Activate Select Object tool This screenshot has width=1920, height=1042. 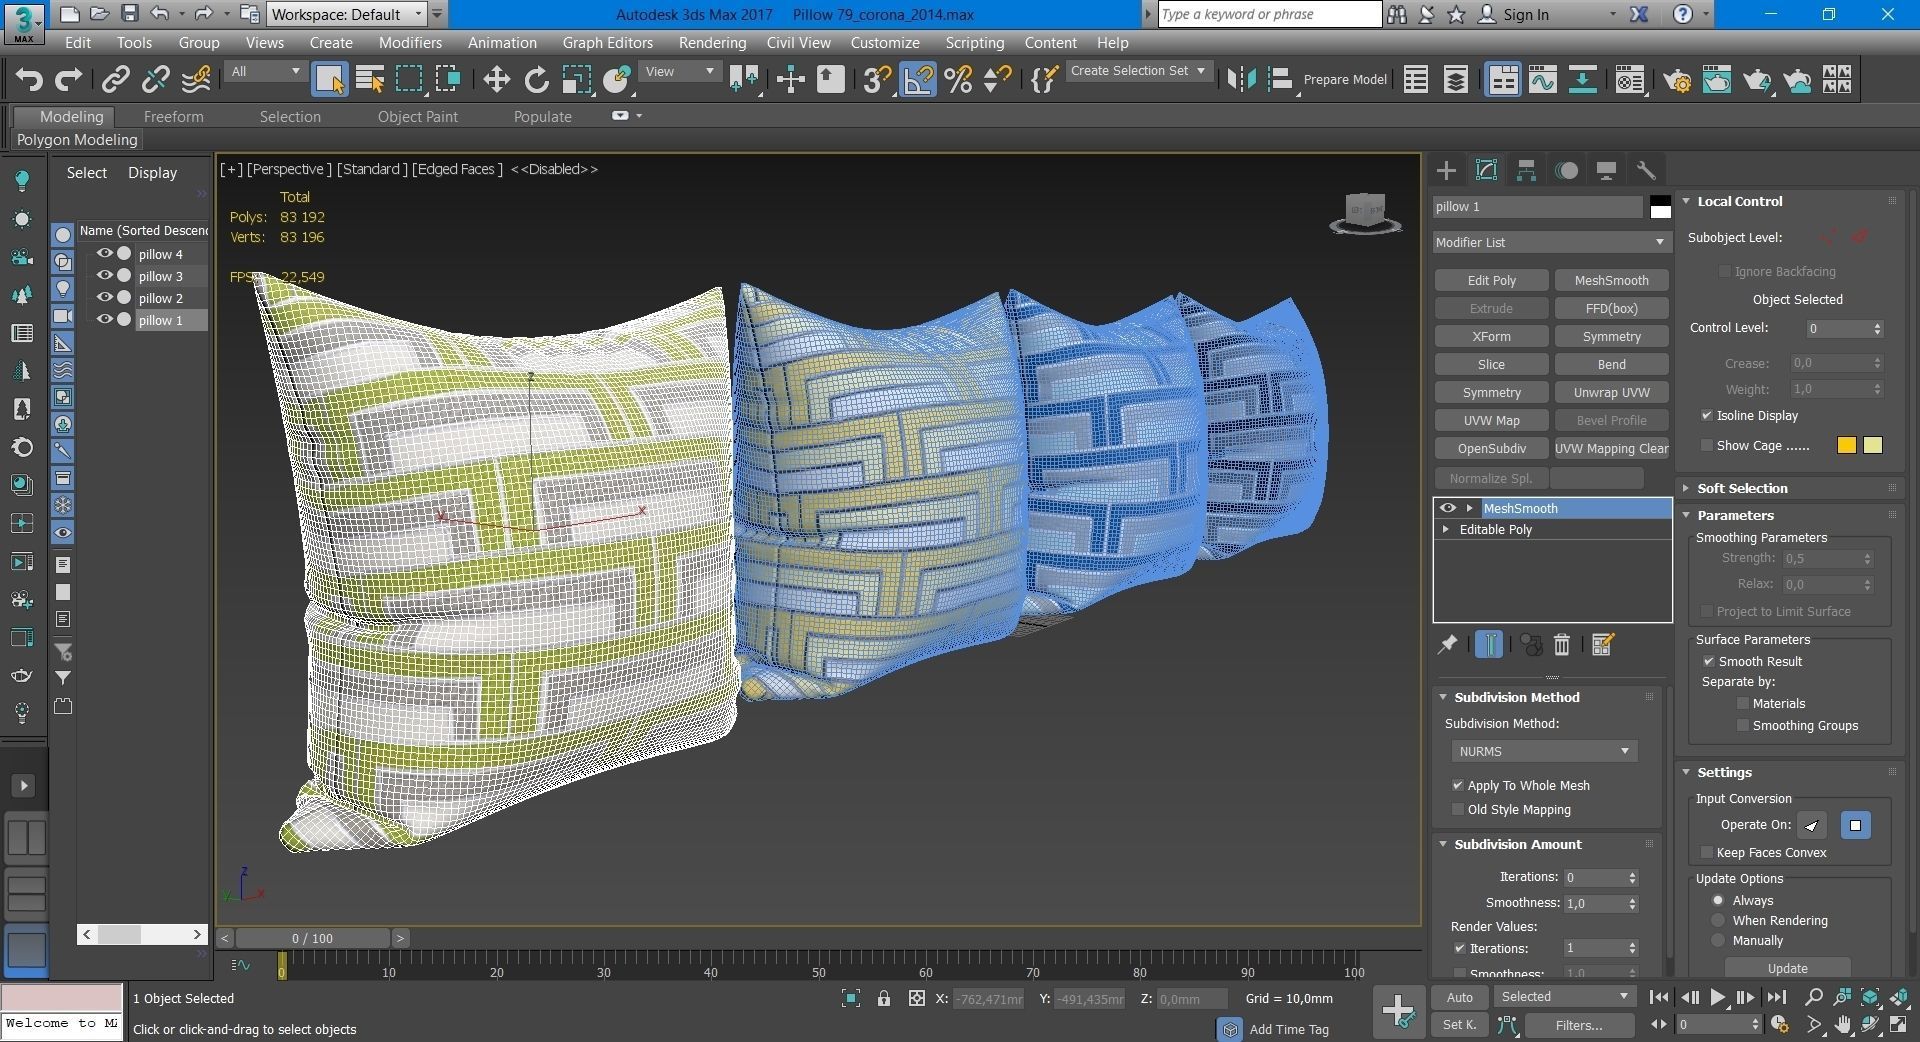point(329,79)
